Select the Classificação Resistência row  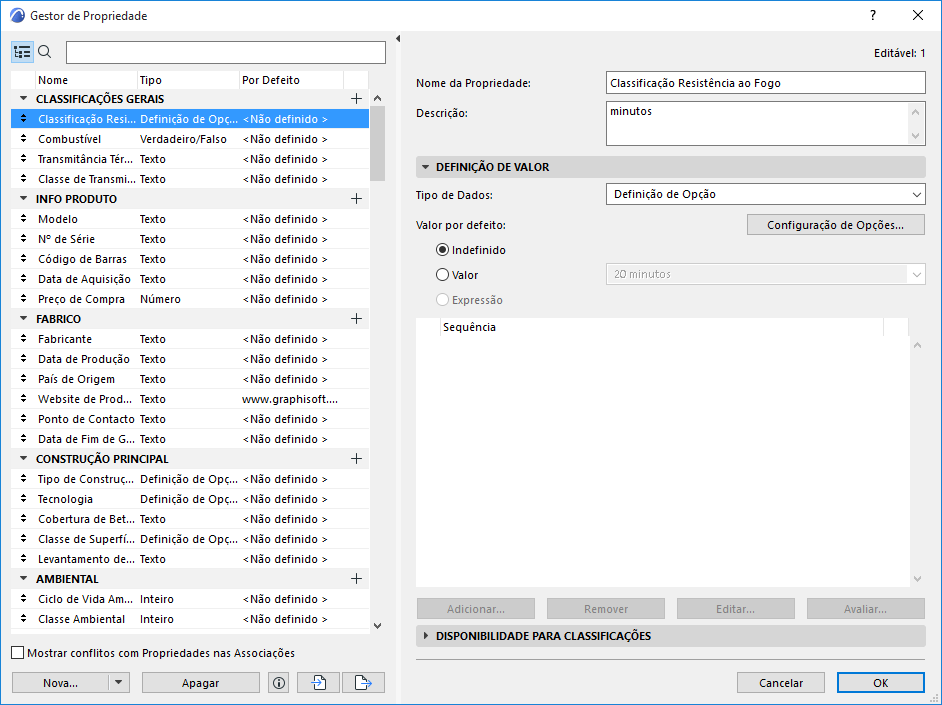(x=190, y=119)
